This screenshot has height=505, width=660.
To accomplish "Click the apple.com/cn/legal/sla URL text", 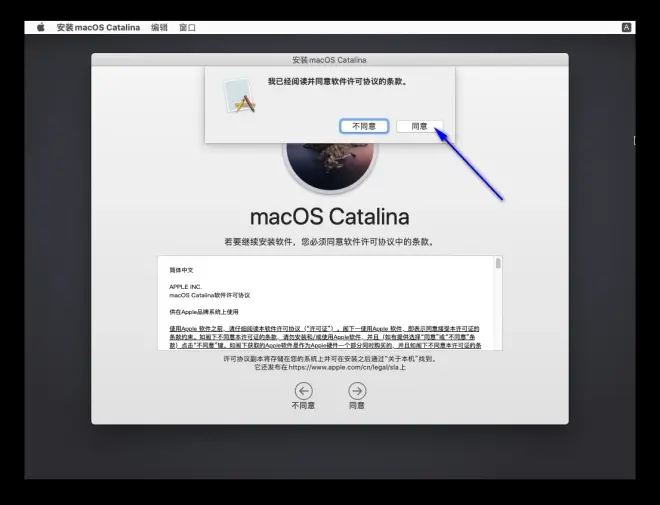I will 343,367.
